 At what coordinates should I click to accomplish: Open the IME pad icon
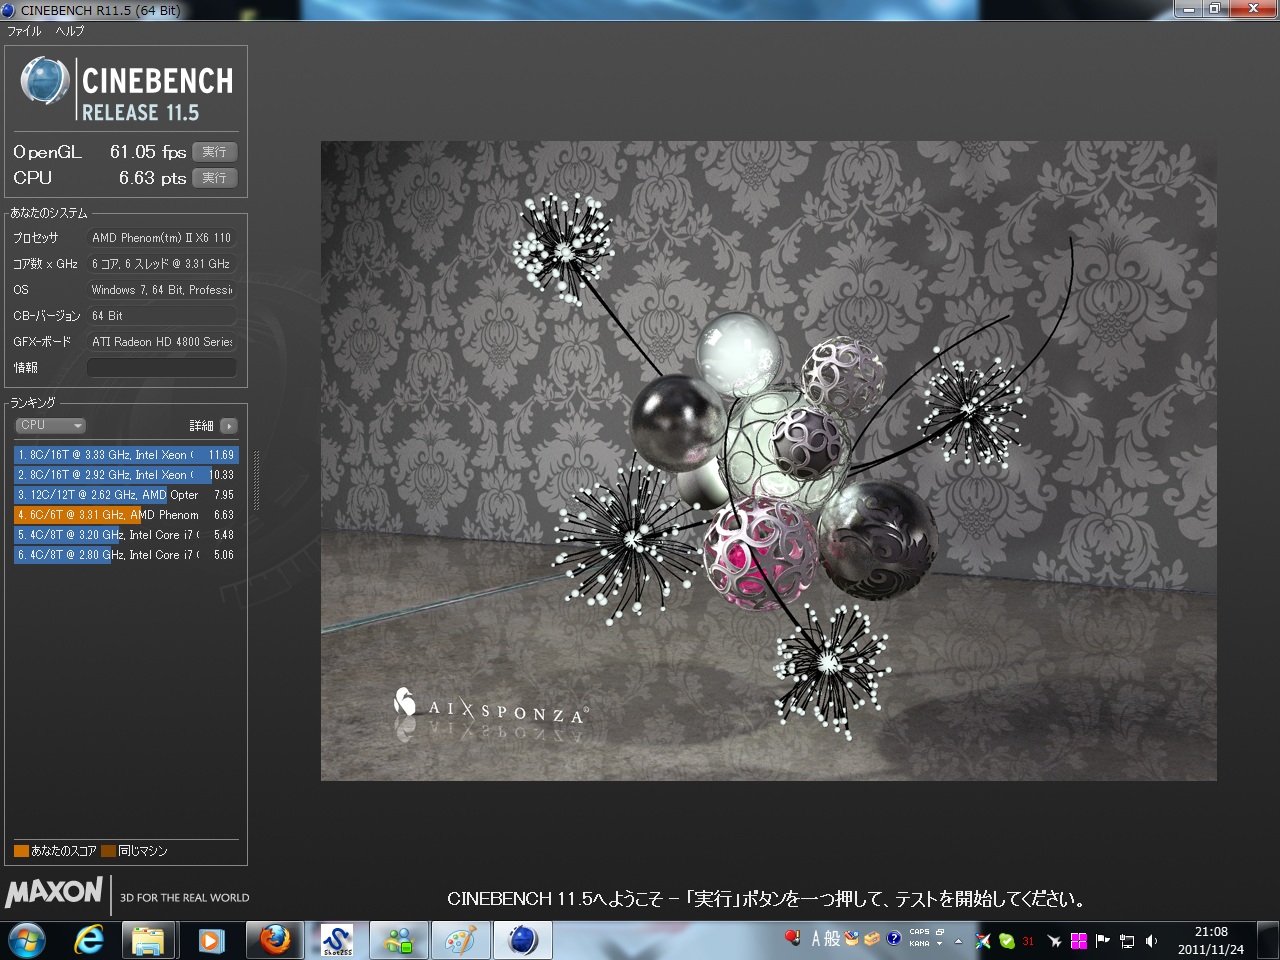coord(852,938)
